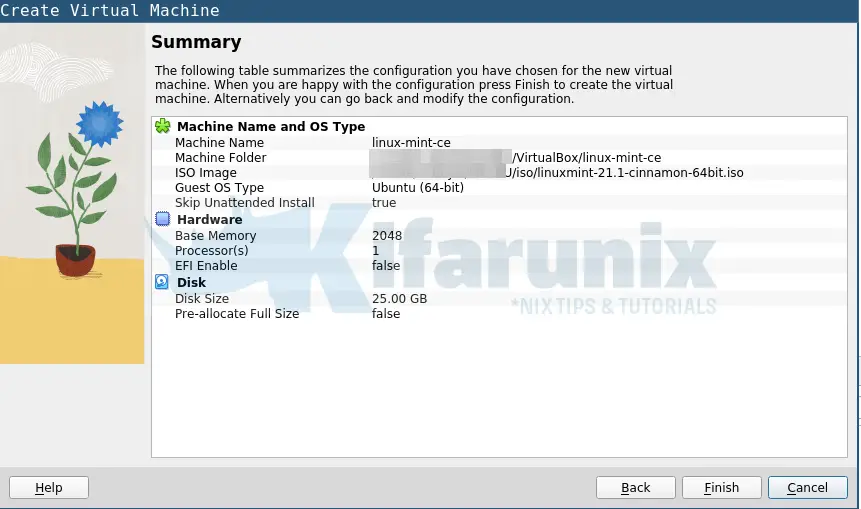Click the Hardware chip icon
The width and height of the screenshot is (861, 509).
coord(163,219)
